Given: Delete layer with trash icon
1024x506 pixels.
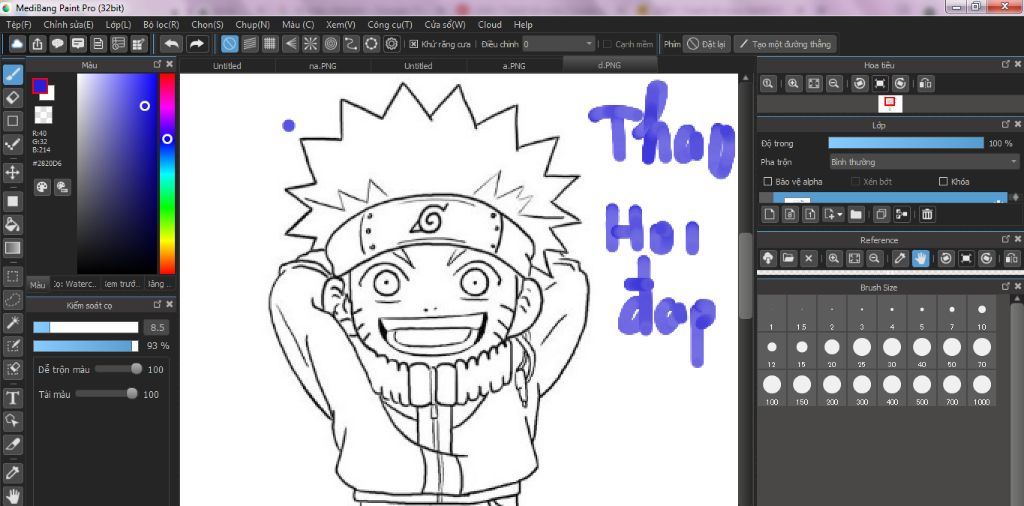Looking at the screenshot, I should coord(926,213).
